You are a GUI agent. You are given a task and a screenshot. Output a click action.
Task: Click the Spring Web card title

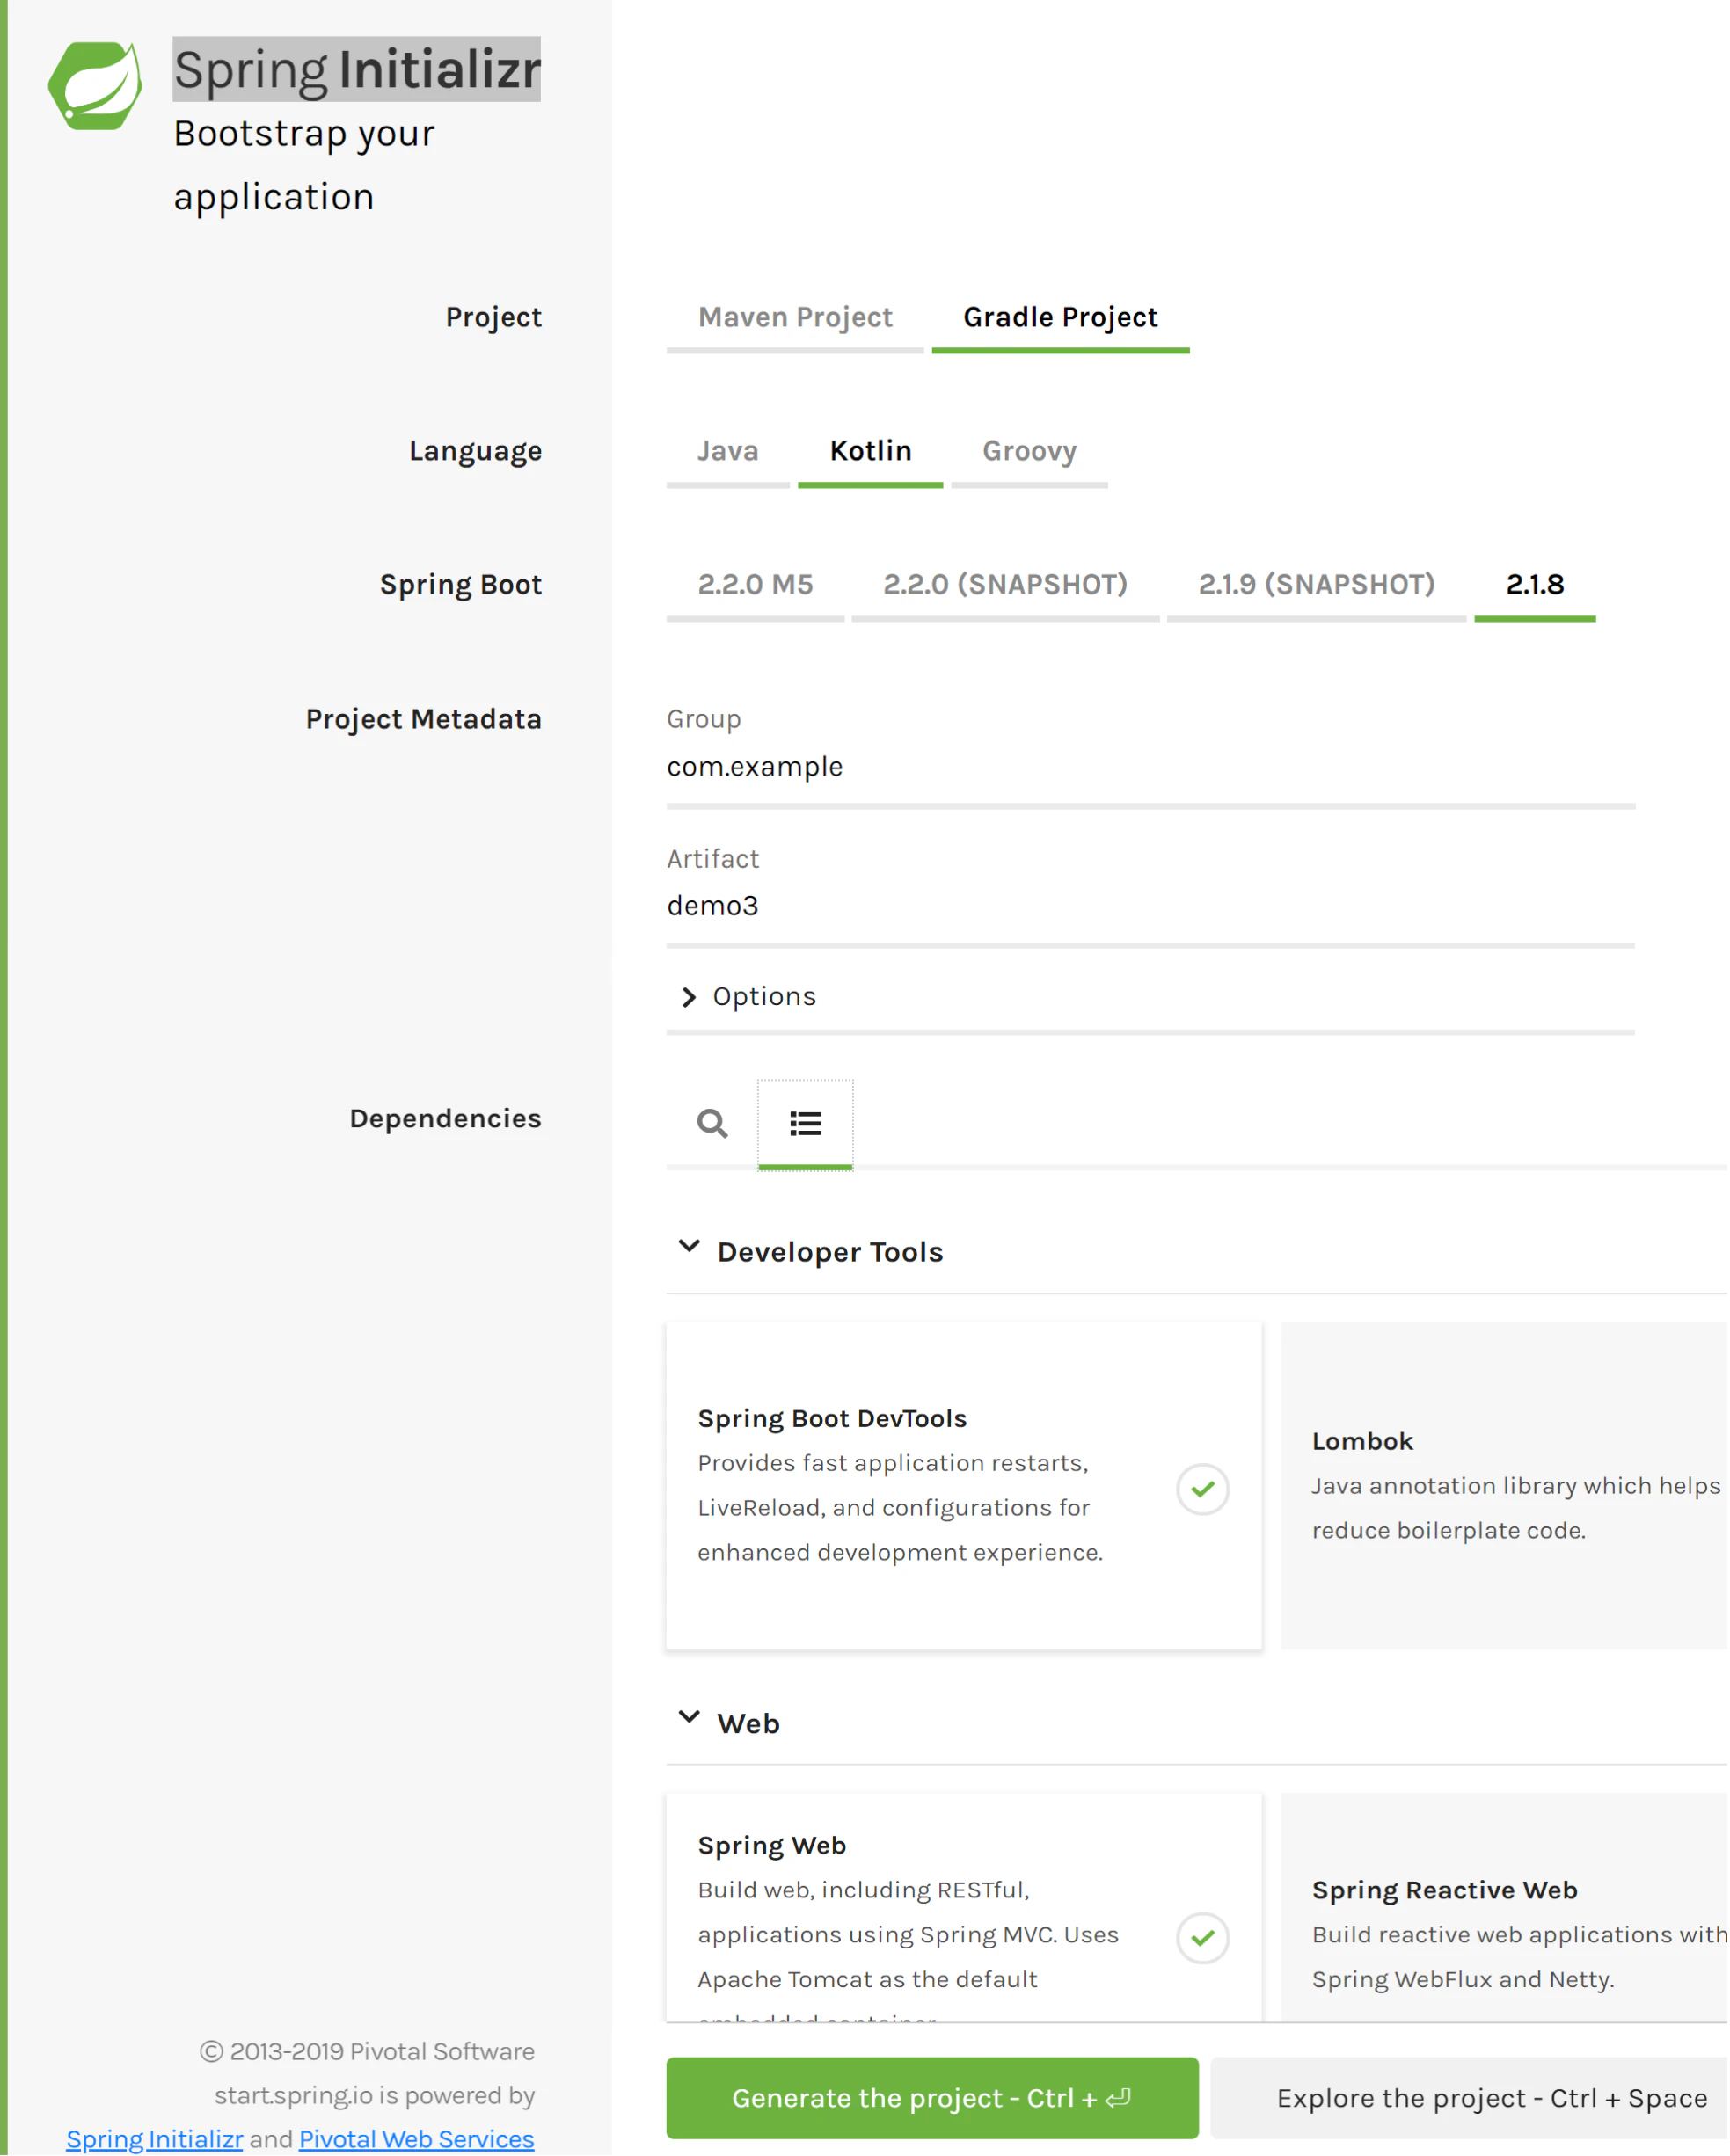point(772,1845)
